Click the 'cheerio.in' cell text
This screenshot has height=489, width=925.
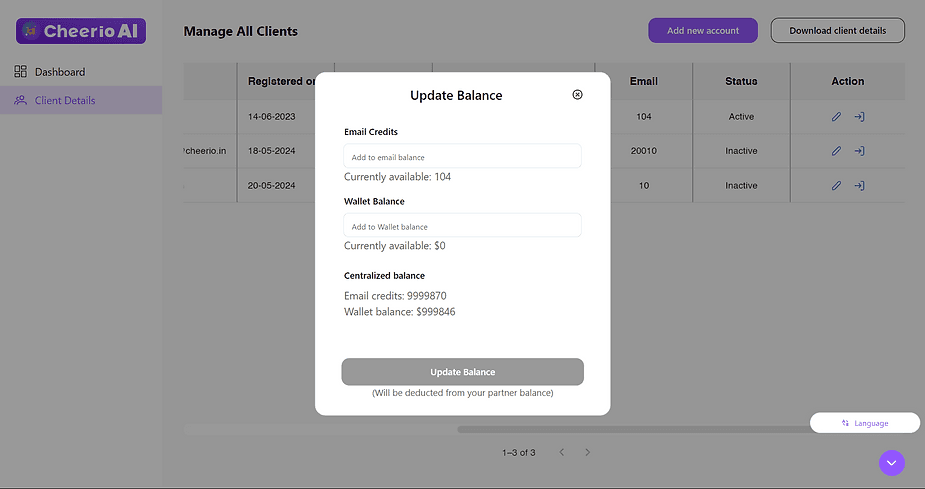pos(205,151)
